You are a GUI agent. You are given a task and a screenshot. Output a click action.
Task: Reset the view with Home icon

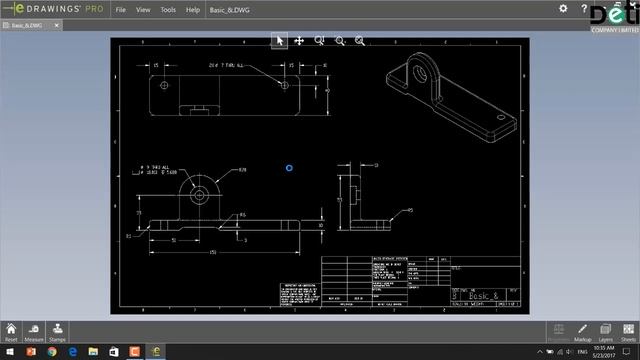coord(11,332)
